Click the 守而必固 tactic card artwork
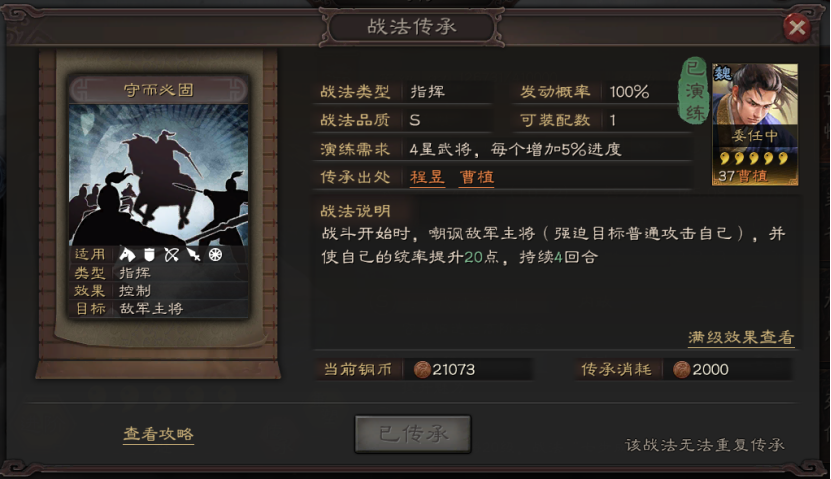831x479 pixels. (x=158, y=175)
